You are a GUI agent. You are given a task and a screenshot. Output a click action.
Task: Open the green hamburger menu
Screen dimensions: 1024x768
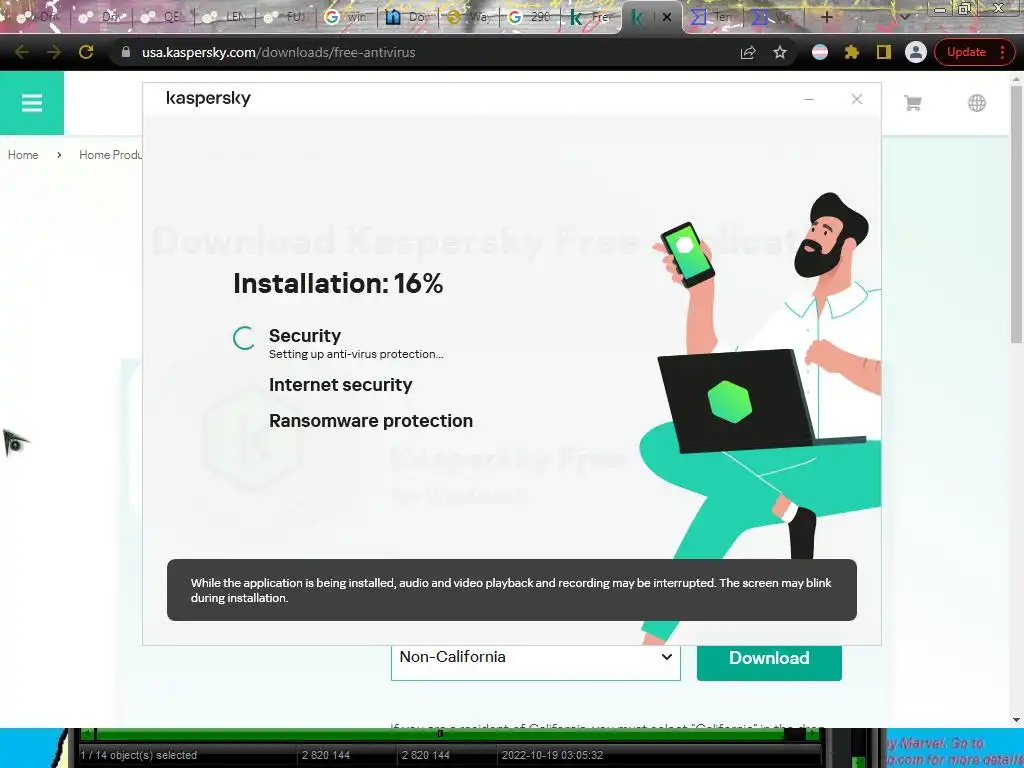click(31, 103)
